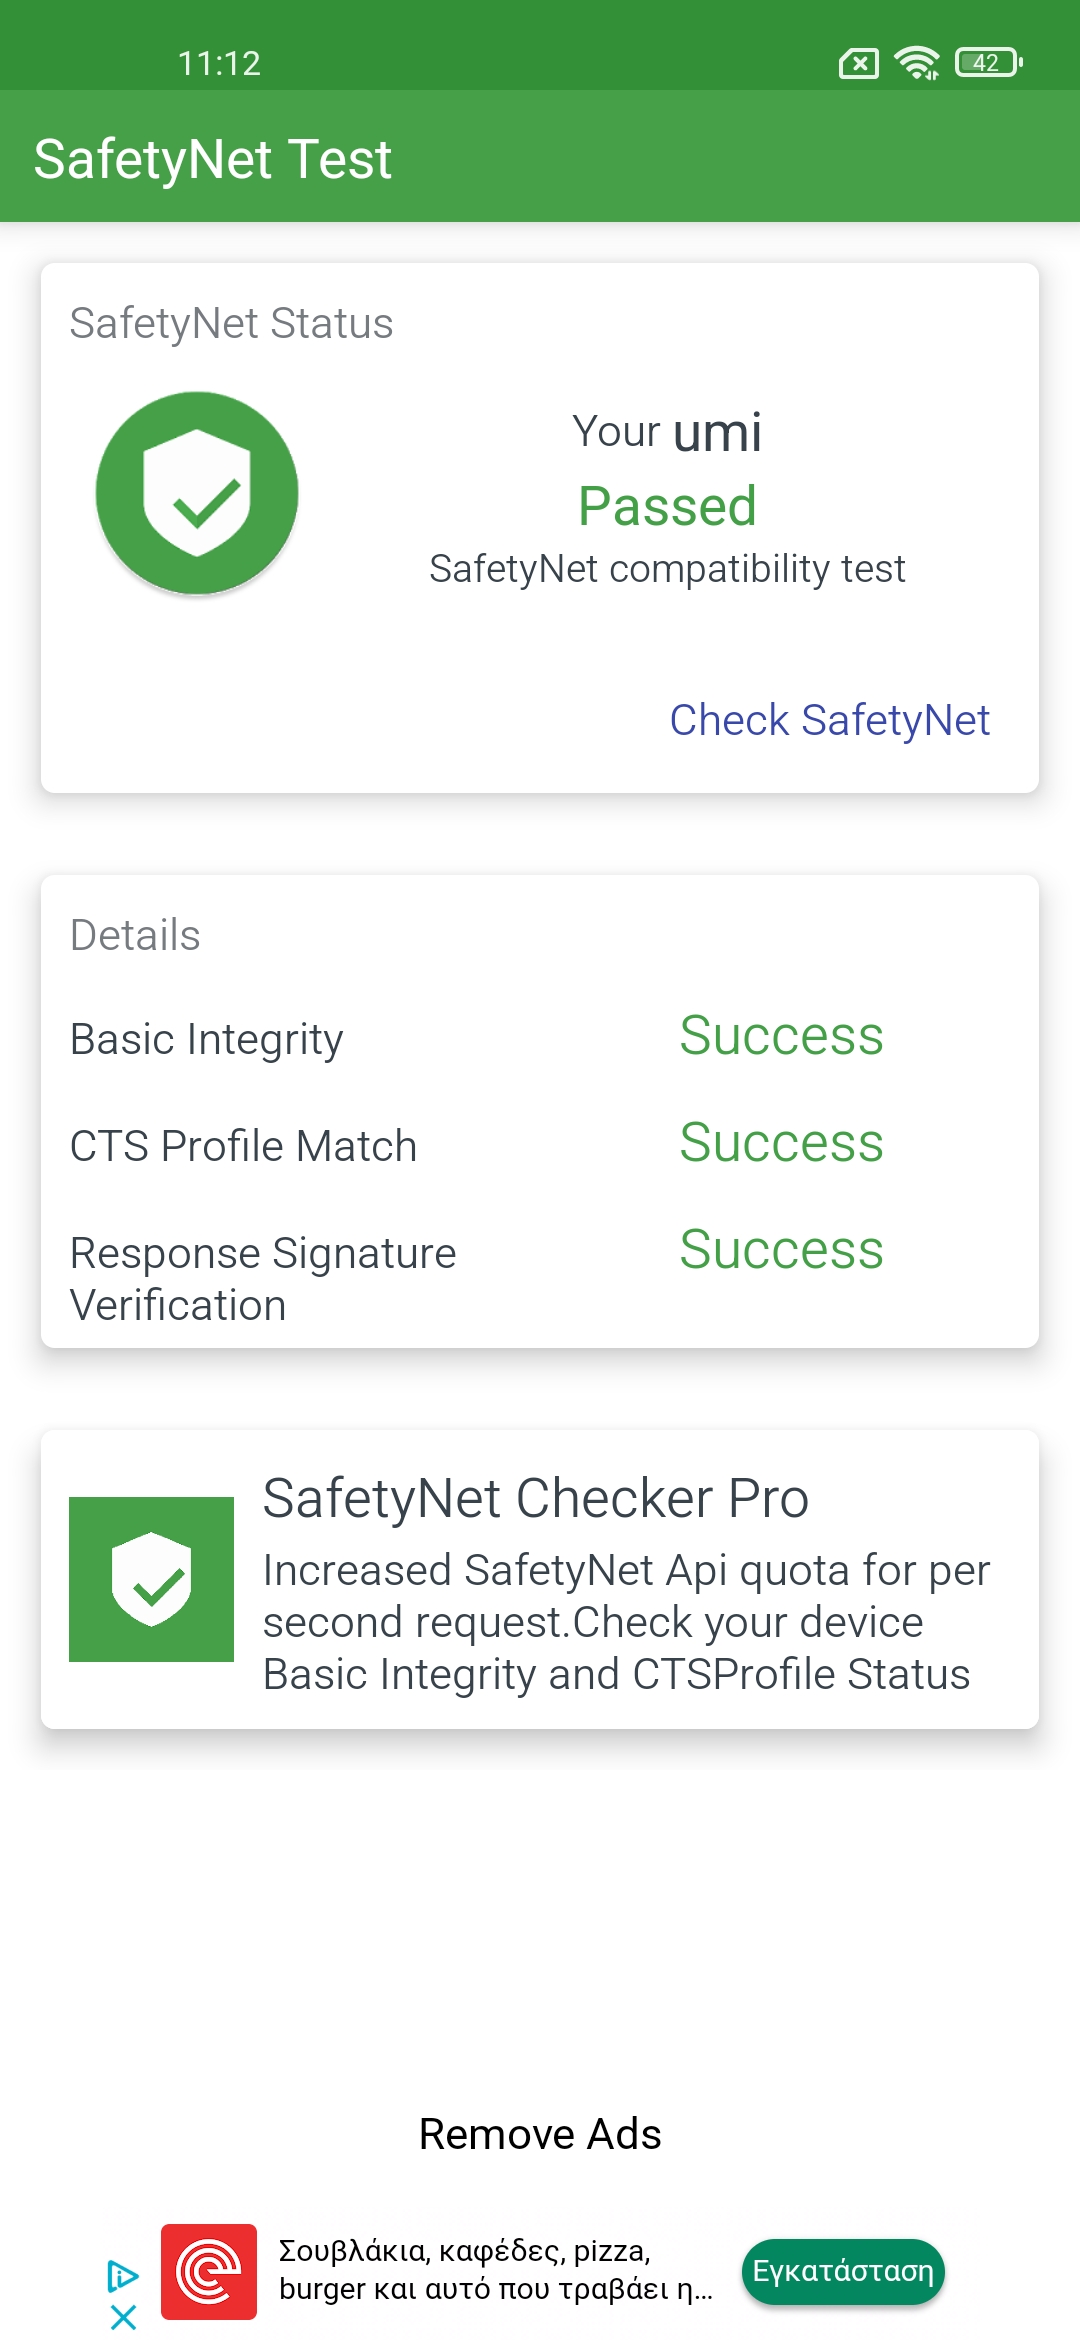Tap the clock time in status bar
Image resolution: width=1080 pixels, height=2340 pixels.
tap(219, 64)
